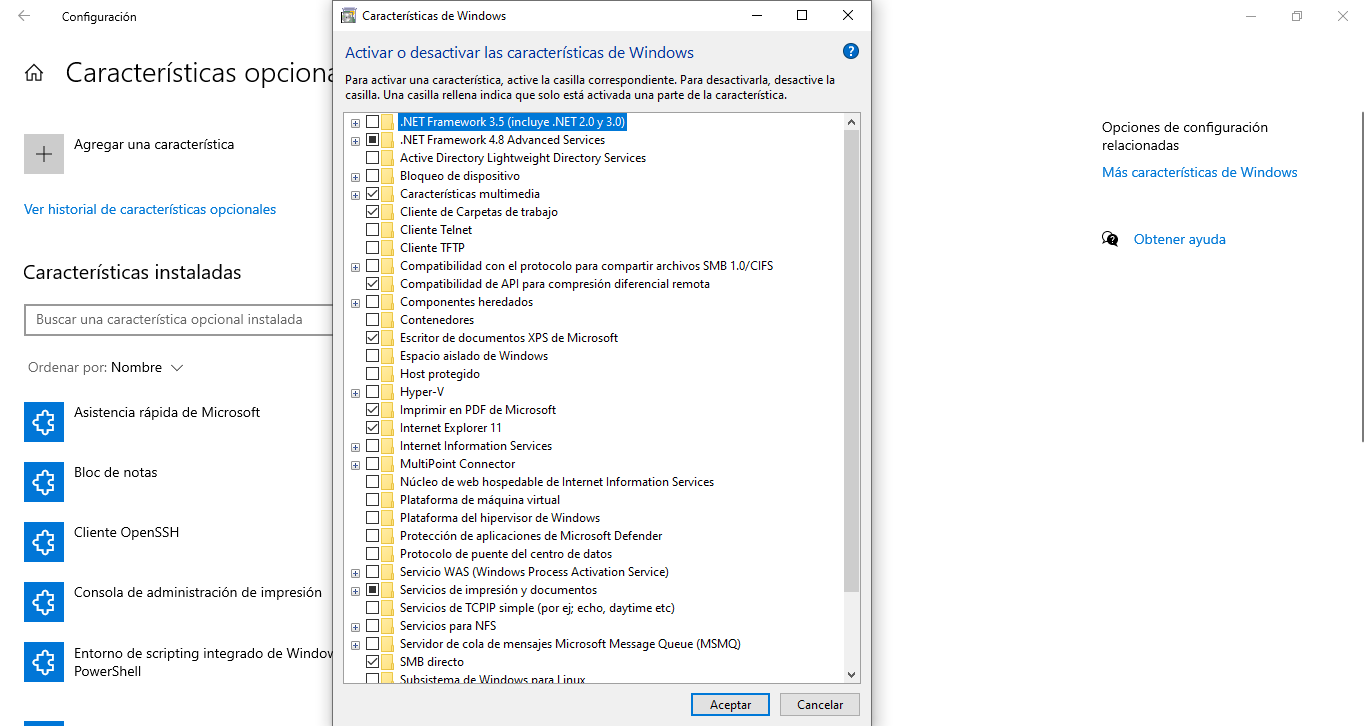Uncheck the Características multimedia checkbox
This screenshot has height=726, width=1366.
(x=372, y=194)
